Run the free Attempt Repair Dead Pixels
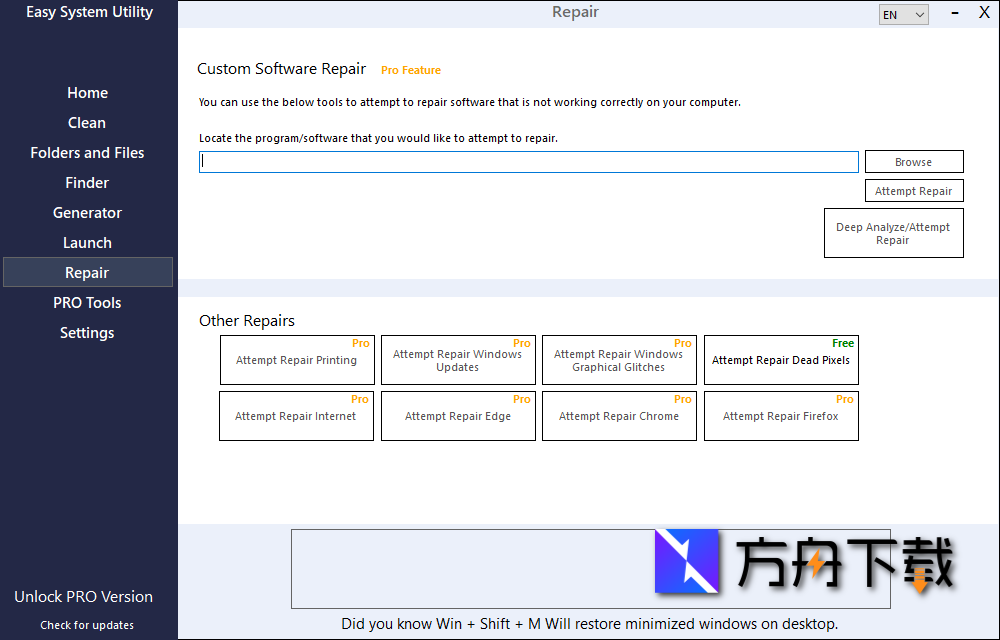 pyautogui.click(x=780, y=360)
